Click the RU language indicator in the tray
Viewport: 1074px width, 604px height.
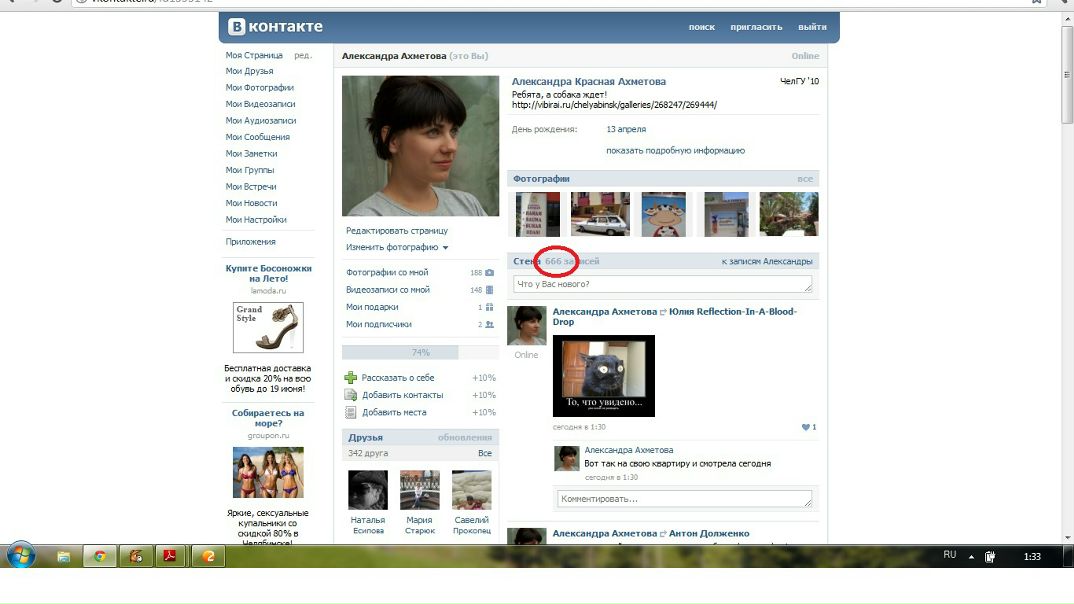click(x=949, y=555)
